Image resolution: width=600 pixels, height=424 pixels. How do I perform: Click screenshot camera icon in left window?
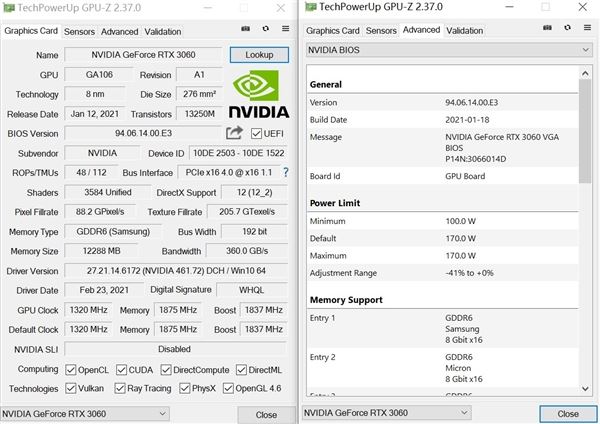tap(246, 29)
